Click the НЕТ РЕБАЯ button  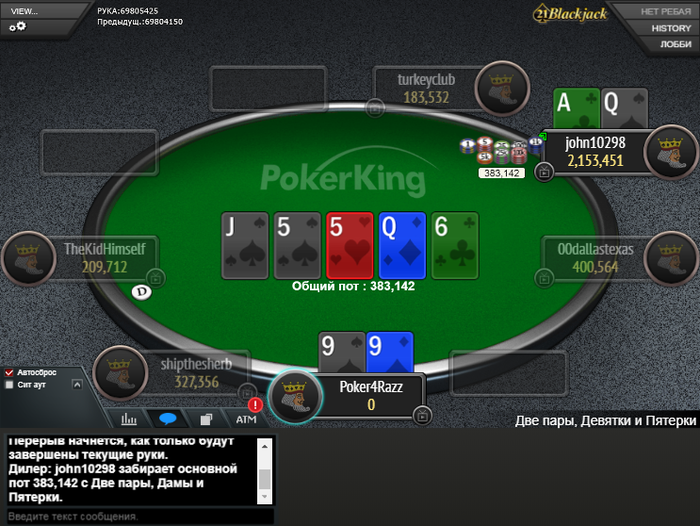point(666,12)
